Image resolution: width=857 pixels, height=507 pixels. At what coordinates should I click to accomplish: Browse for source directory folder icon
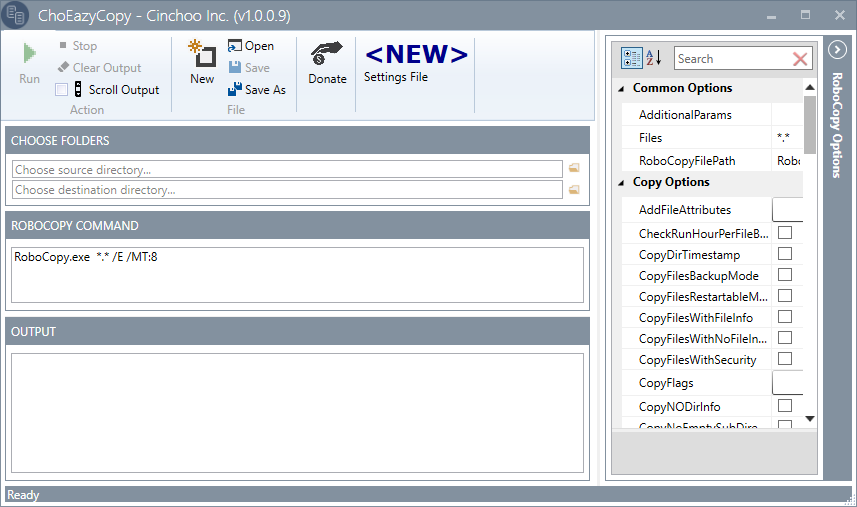pos(574,168)
